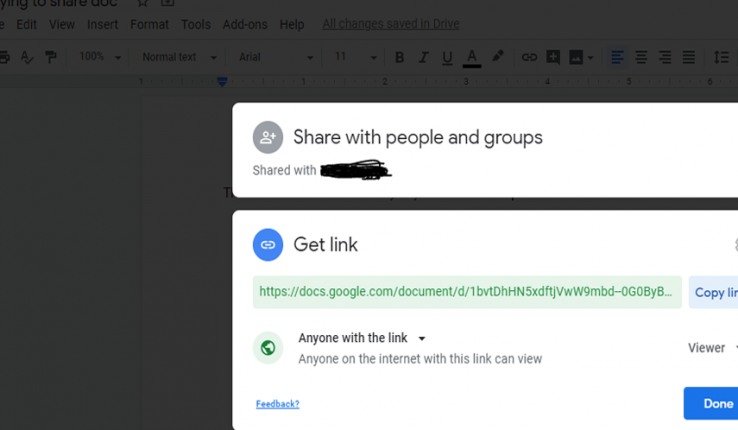Star the document title
The image size is (738, 430).
click(x=142, y=3)
